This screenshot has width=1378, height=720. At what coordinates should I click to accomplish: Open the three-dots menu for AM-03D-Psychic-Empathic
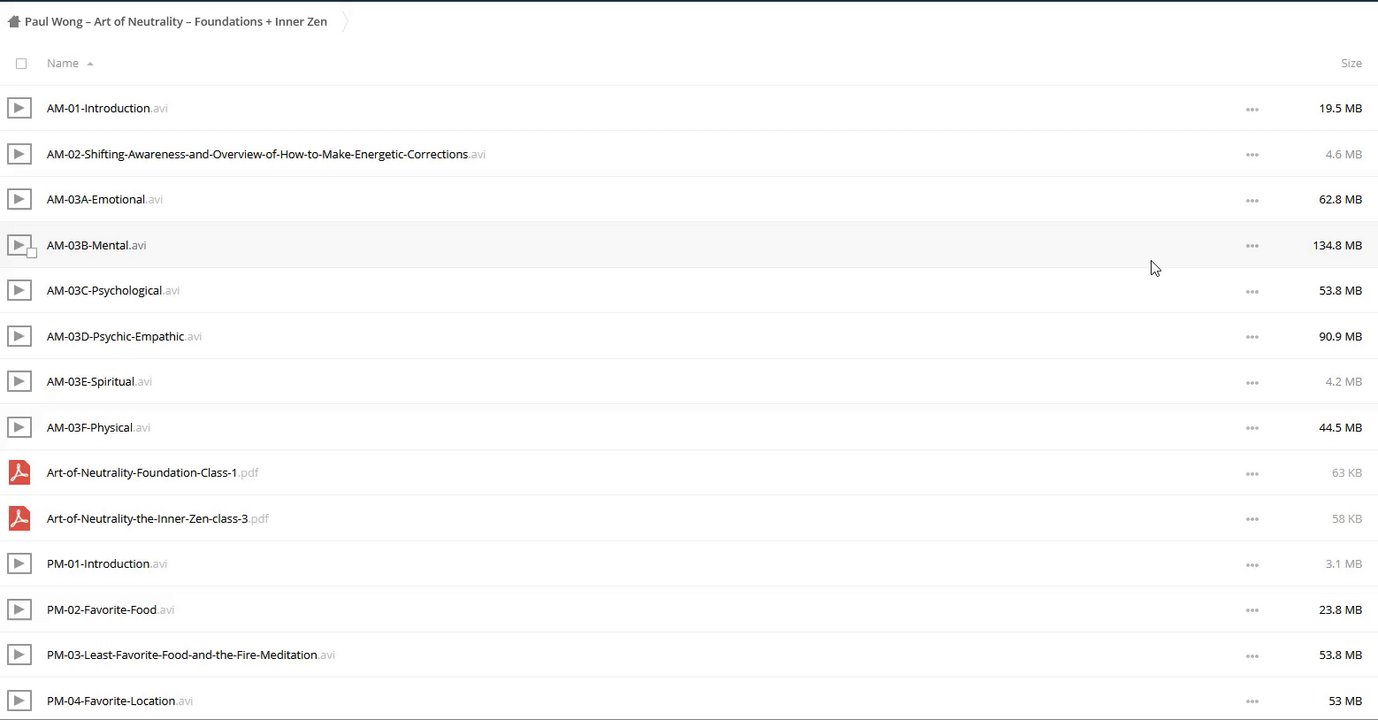pyautogui.click(x=1252, y=337)
